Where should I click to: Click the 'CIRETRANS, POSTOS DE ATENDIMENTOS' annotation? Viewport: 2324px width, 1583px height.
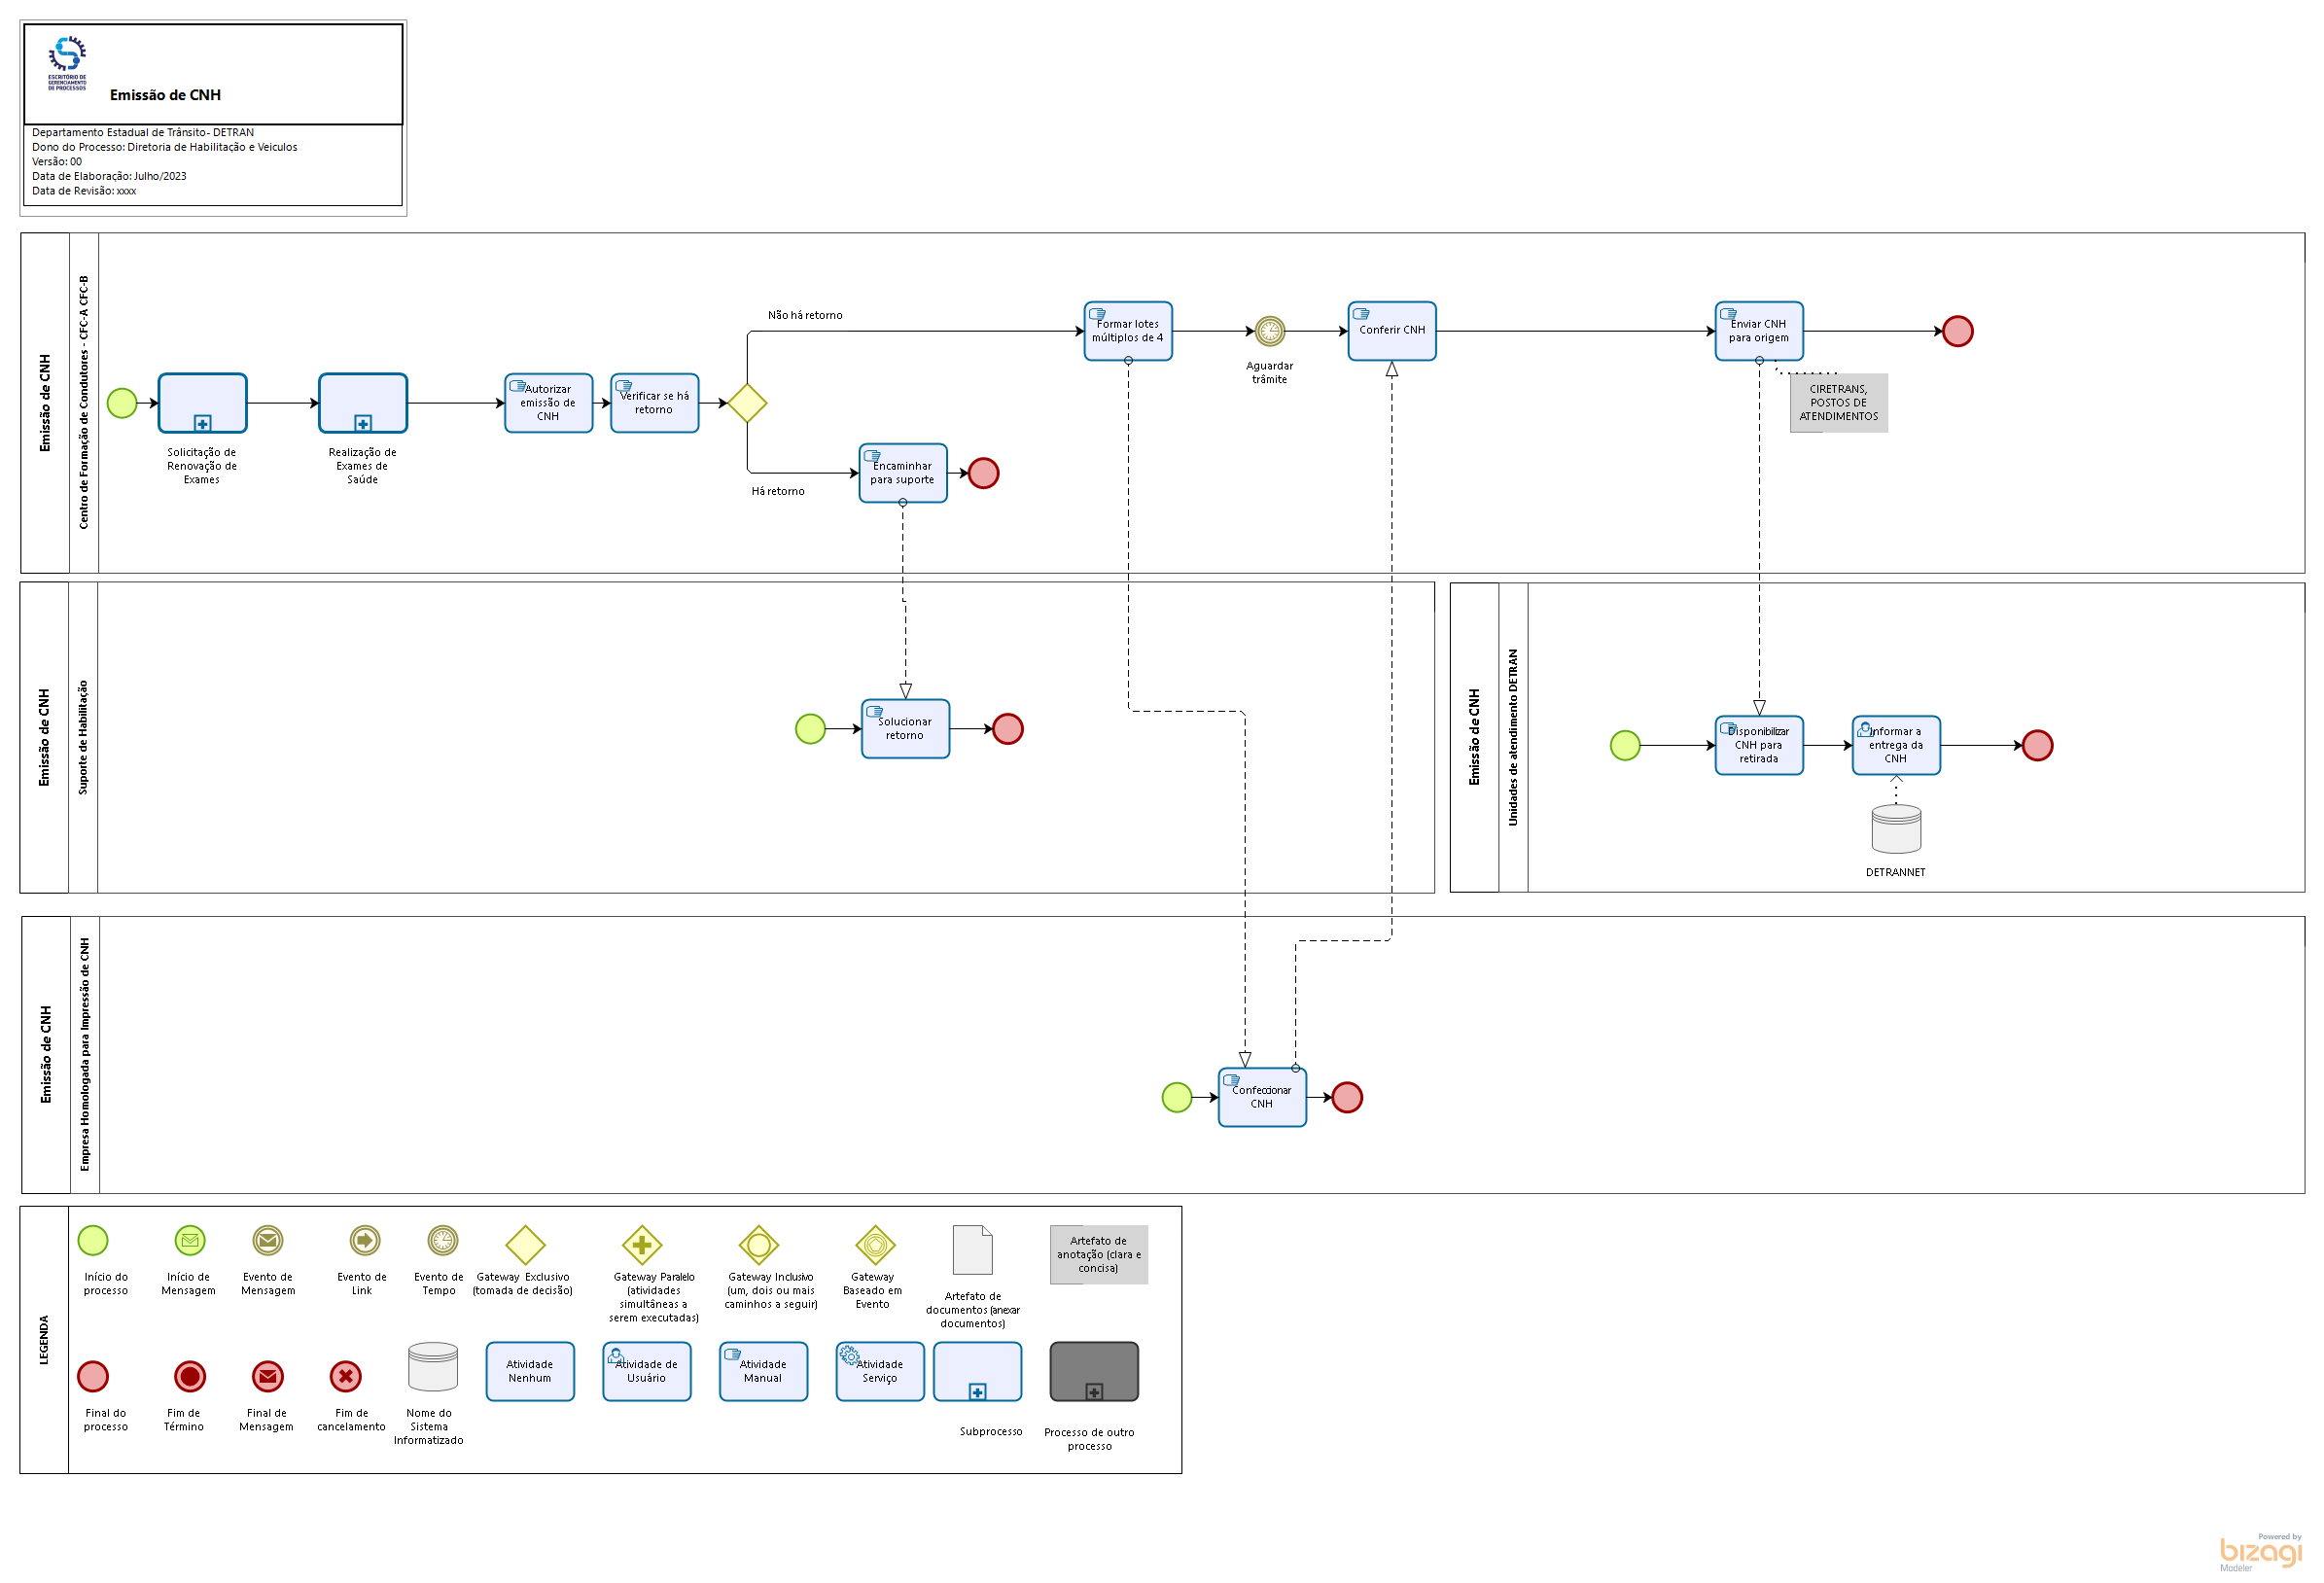click(x=1838, y=403)
